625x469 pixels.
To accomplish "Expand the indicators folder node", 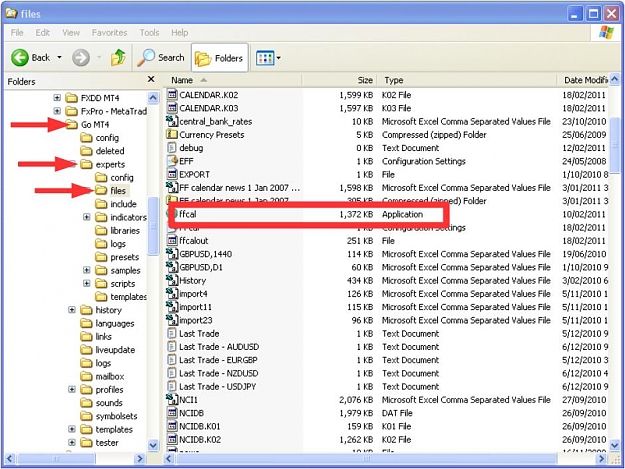I will [x=86, y=217].
